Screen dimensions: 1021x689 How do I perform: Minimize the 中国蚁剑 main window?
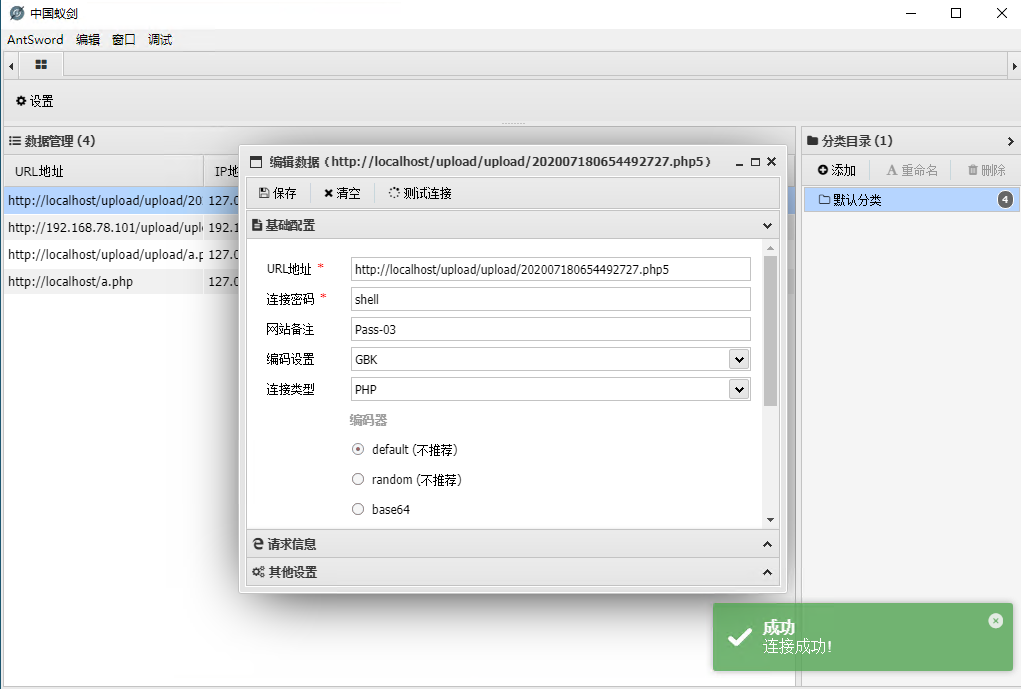click(911, 13)
